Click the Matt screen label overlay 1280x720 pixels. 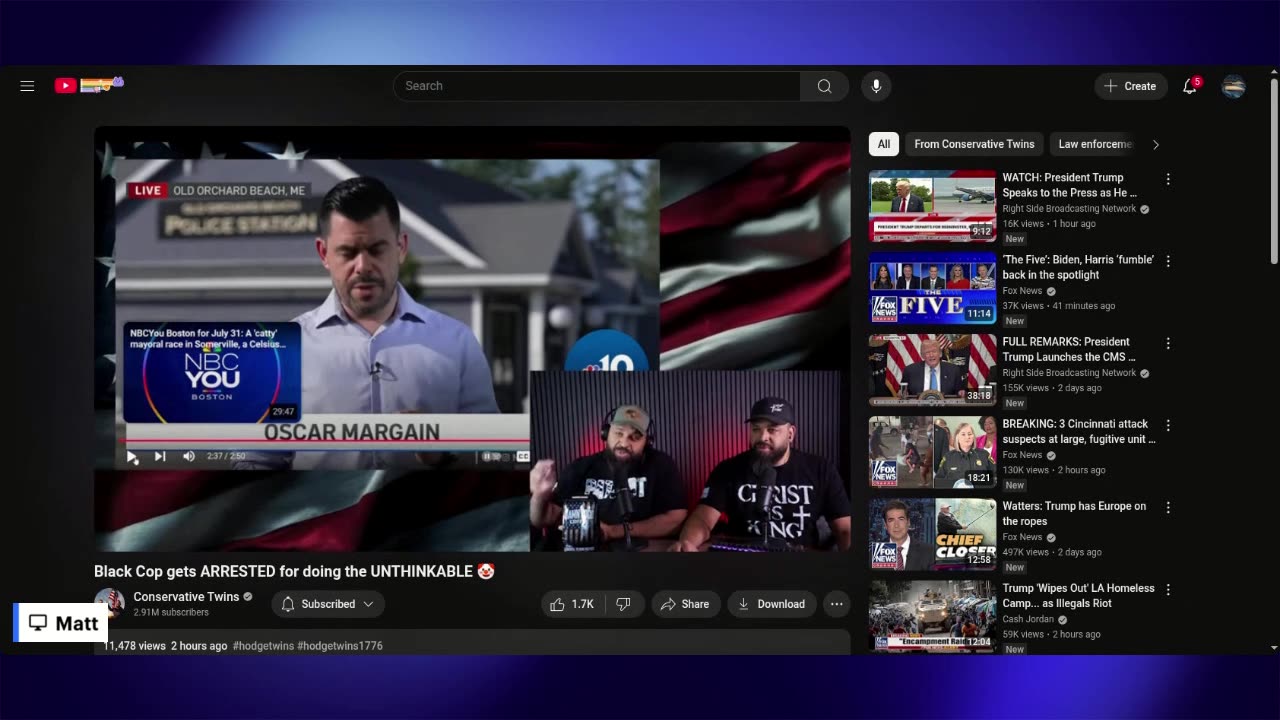(58, 623)
